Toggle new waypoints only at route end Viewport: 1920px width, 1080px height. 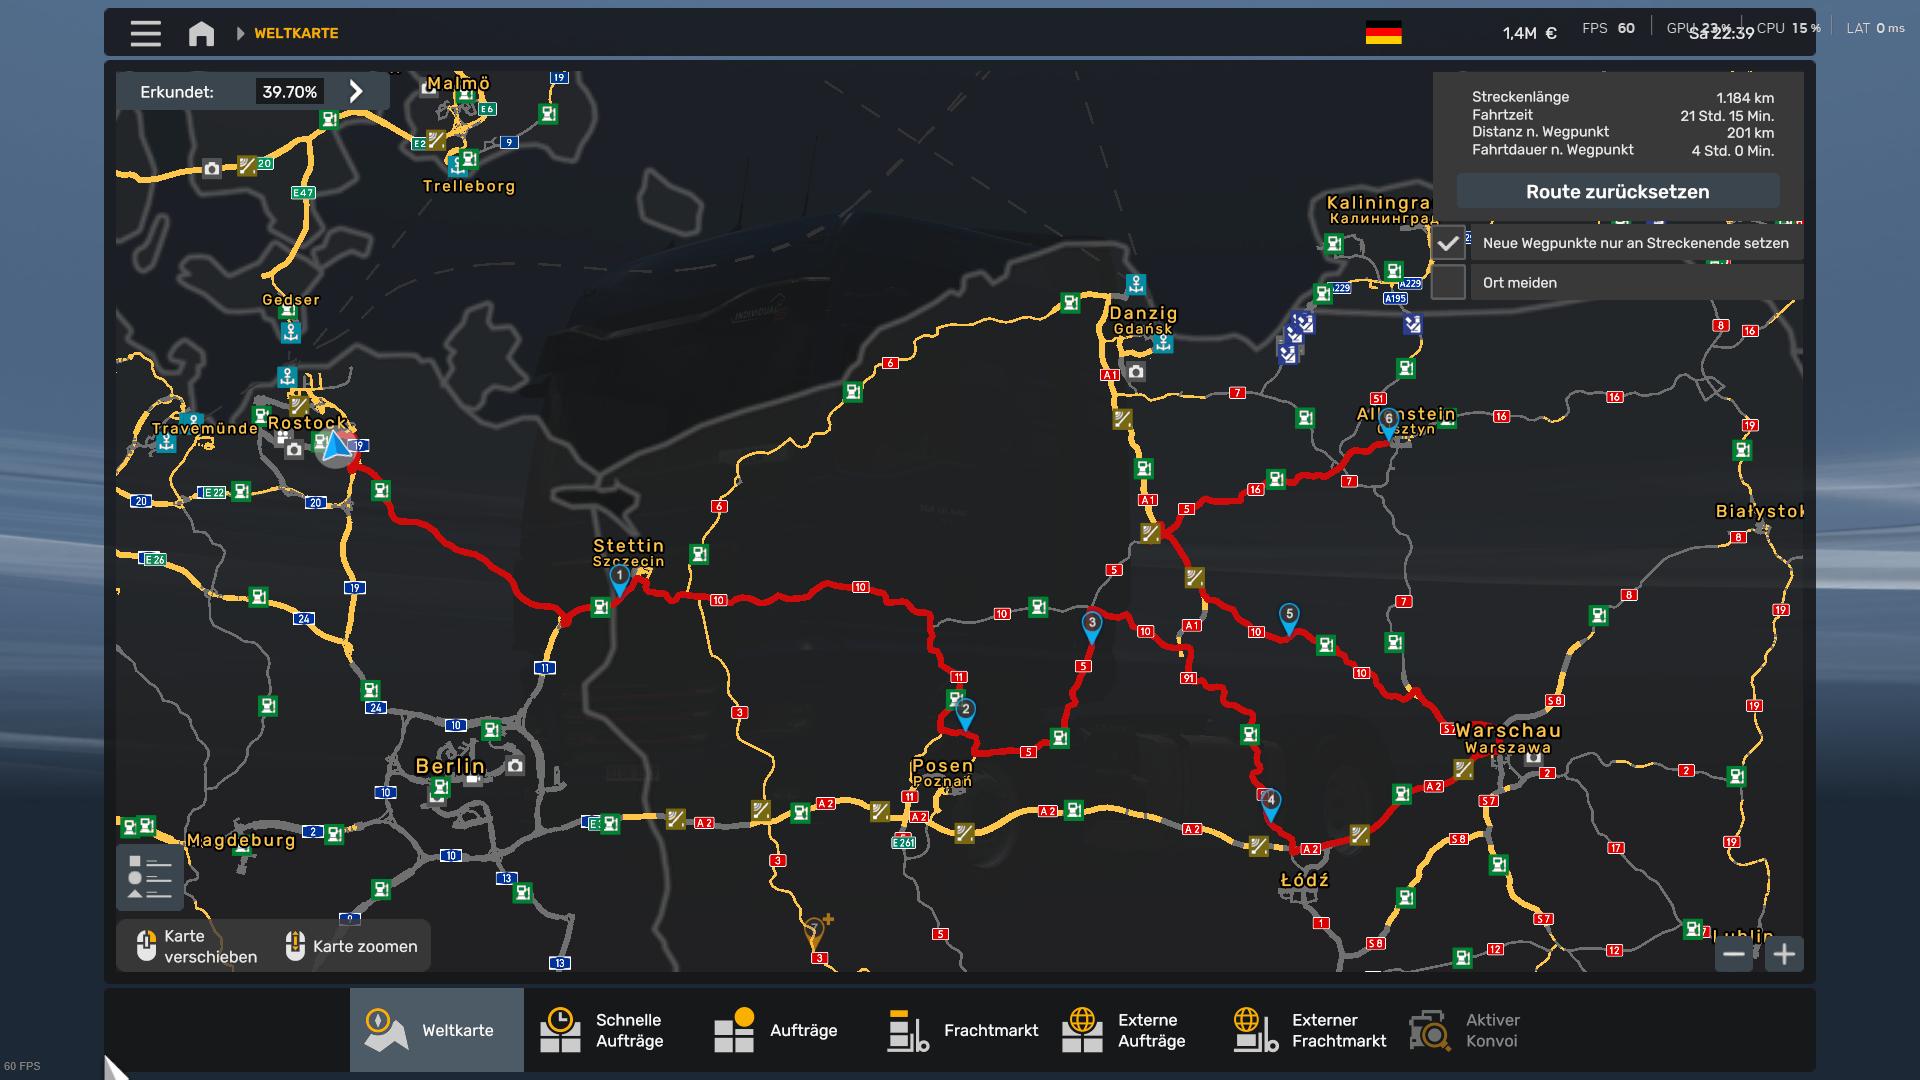click(1448, 243)
